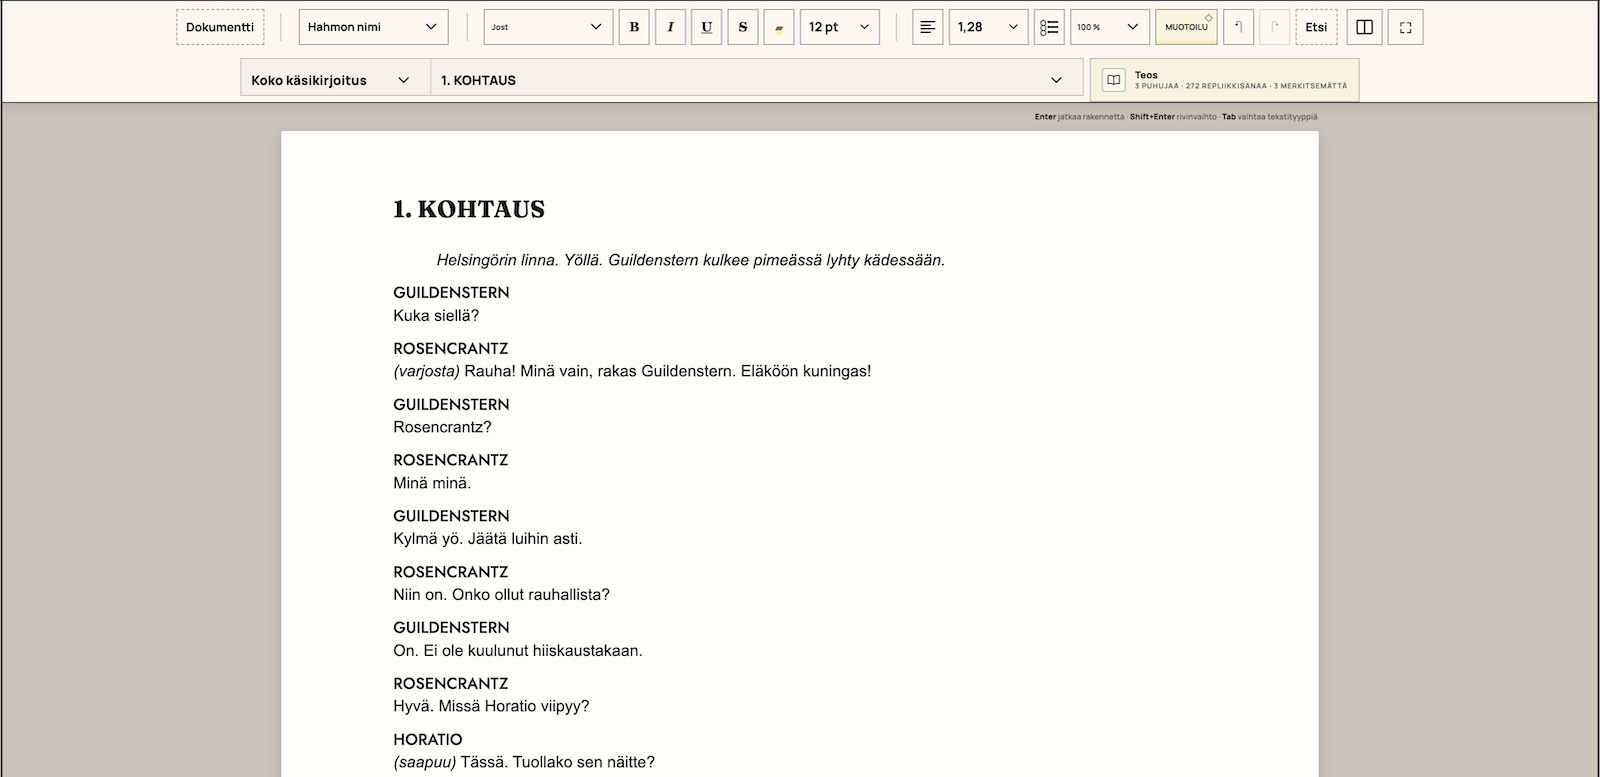Open the Jost font dropdown
The image size is (1600, 777).
pos(548,27)
